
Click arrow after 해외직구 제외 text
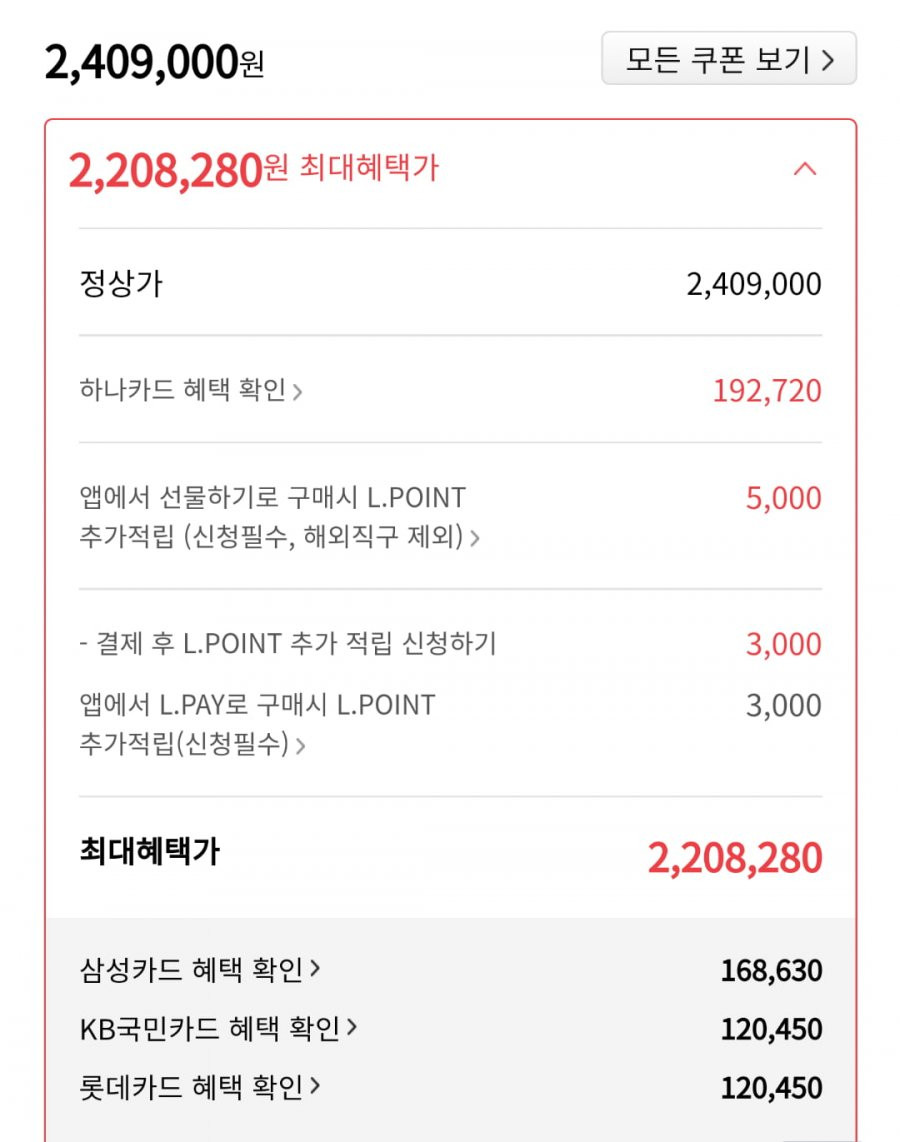point(475,538)
